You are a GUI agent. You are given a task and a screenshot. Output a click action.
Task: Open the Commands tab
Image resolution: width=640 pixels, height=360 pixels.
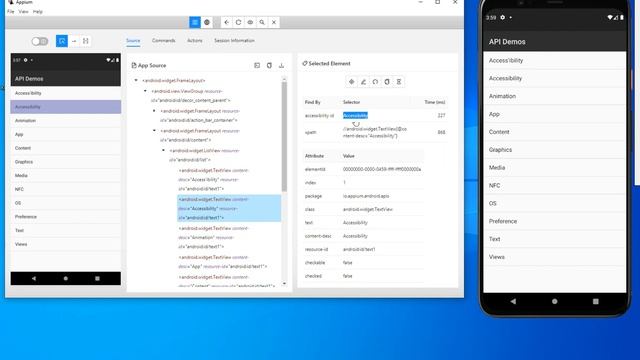[x=164, y=41]
